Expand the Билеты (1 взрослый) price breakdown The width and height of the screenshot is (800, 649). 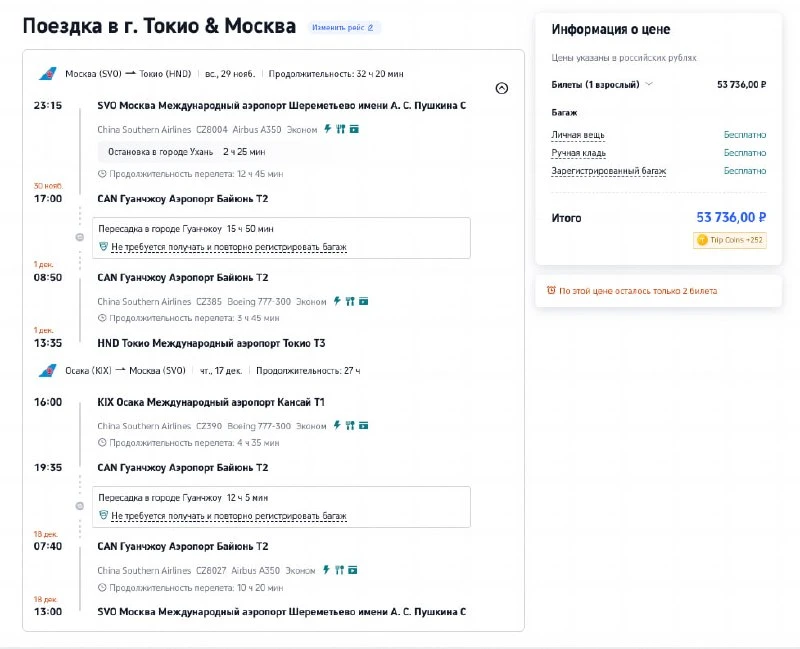649,84
